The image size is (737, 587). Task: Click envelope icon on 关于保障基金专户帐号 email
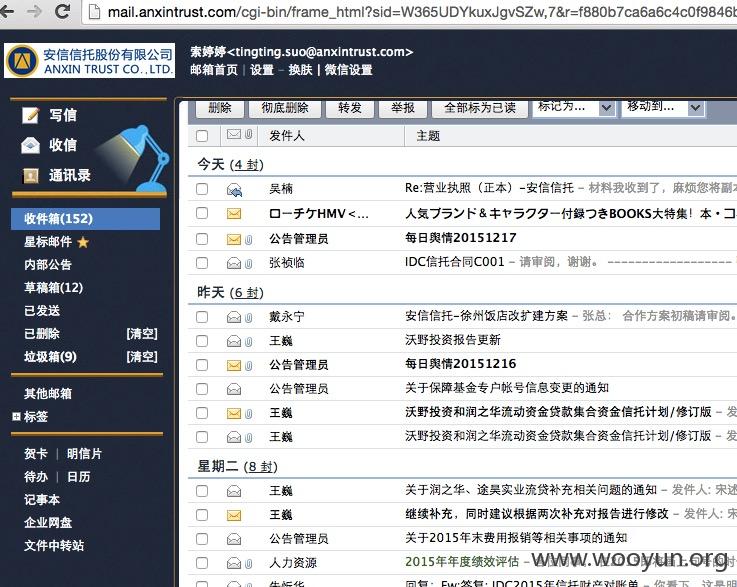(234, 389)
